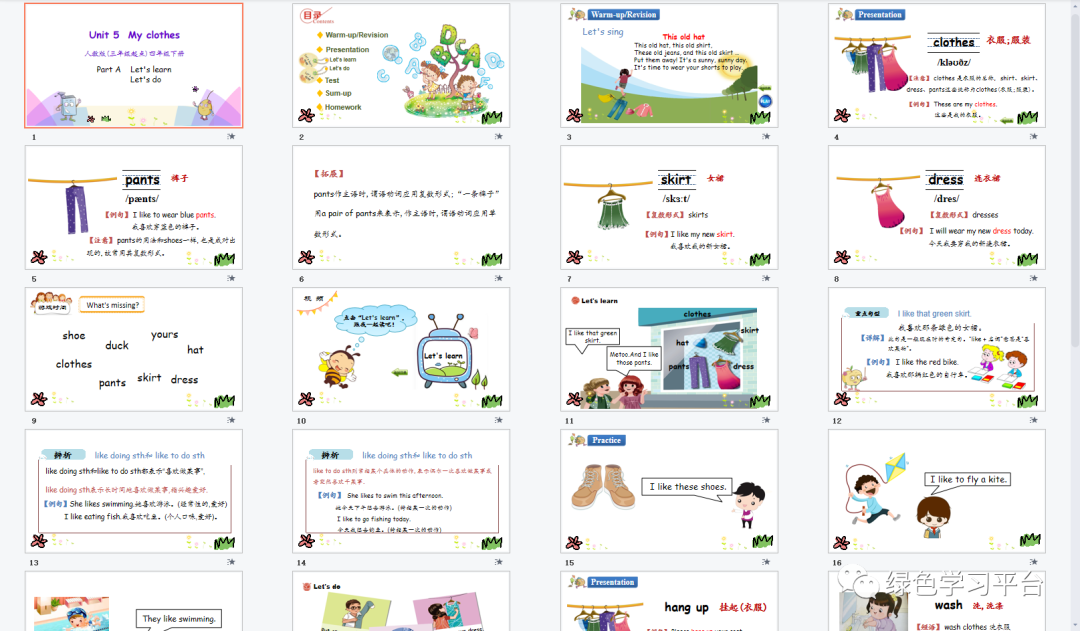Viewport: 1080px width, 631px height.
Task: Click the transition star icon under slide 13
Action: pyautogui.click(x=231, y=562)
